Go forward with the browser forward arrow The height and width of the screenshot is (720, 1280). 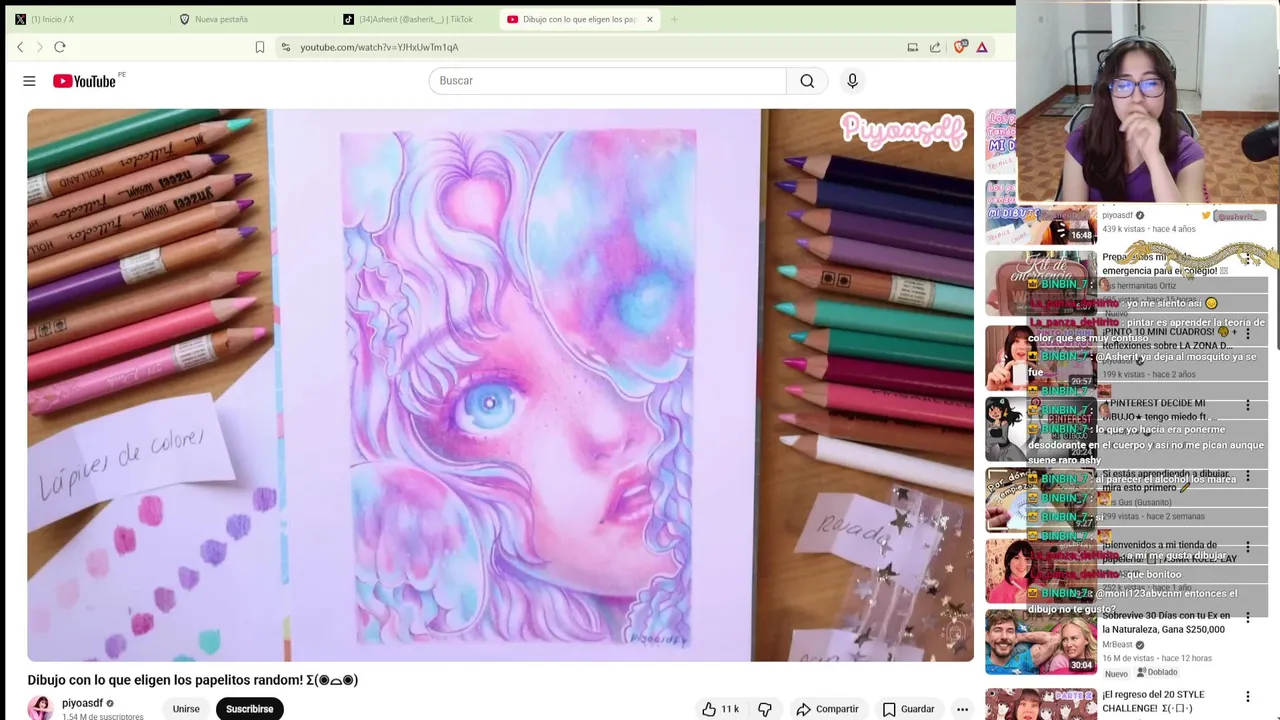pos(40,47)
